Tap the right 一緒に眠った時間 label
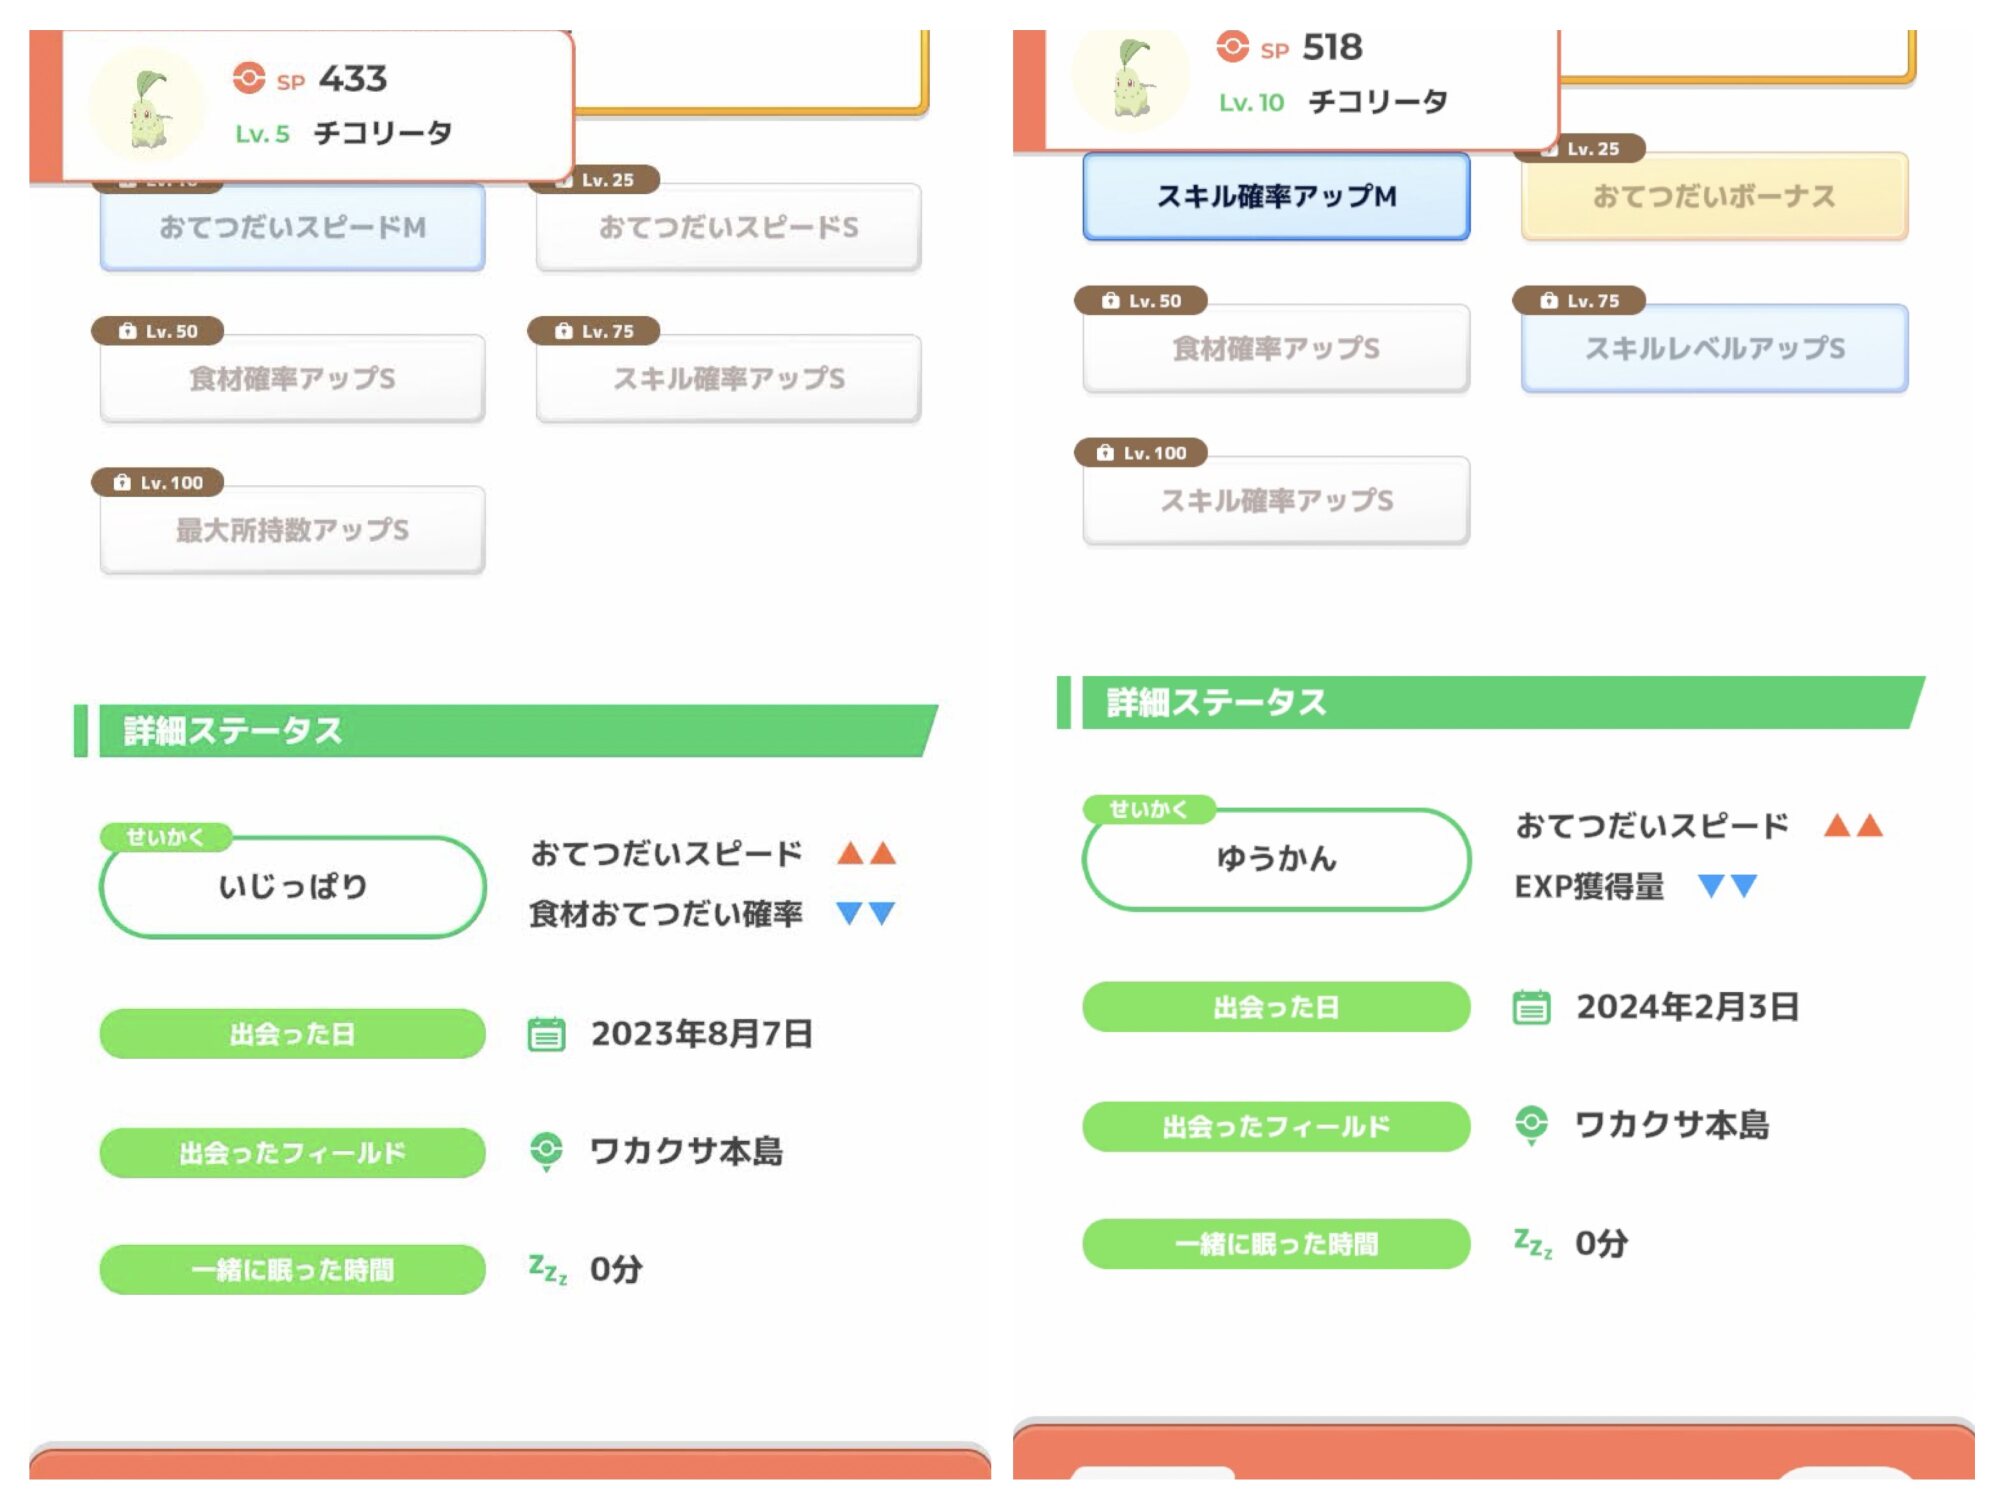Image resolution: width=2000 pixels, height=1502 pixels. click(1275, 1244)
